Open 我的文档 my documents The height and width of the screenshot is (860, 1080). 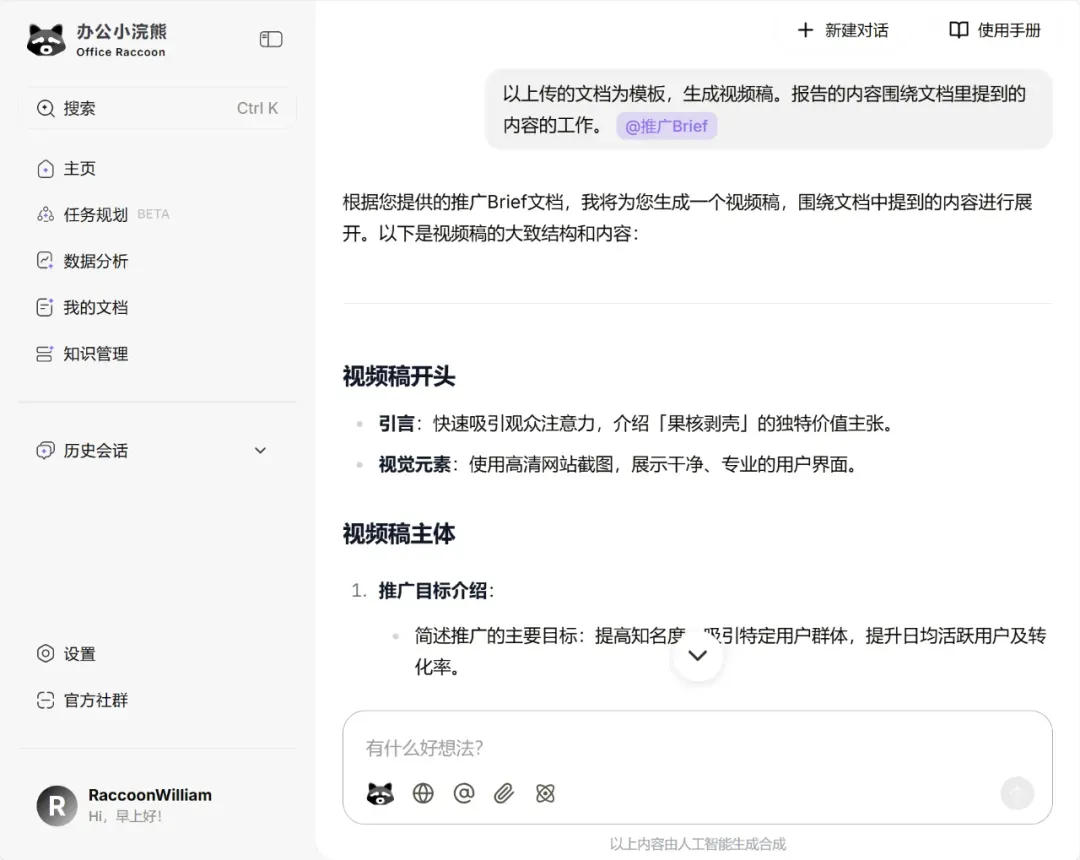96,307
